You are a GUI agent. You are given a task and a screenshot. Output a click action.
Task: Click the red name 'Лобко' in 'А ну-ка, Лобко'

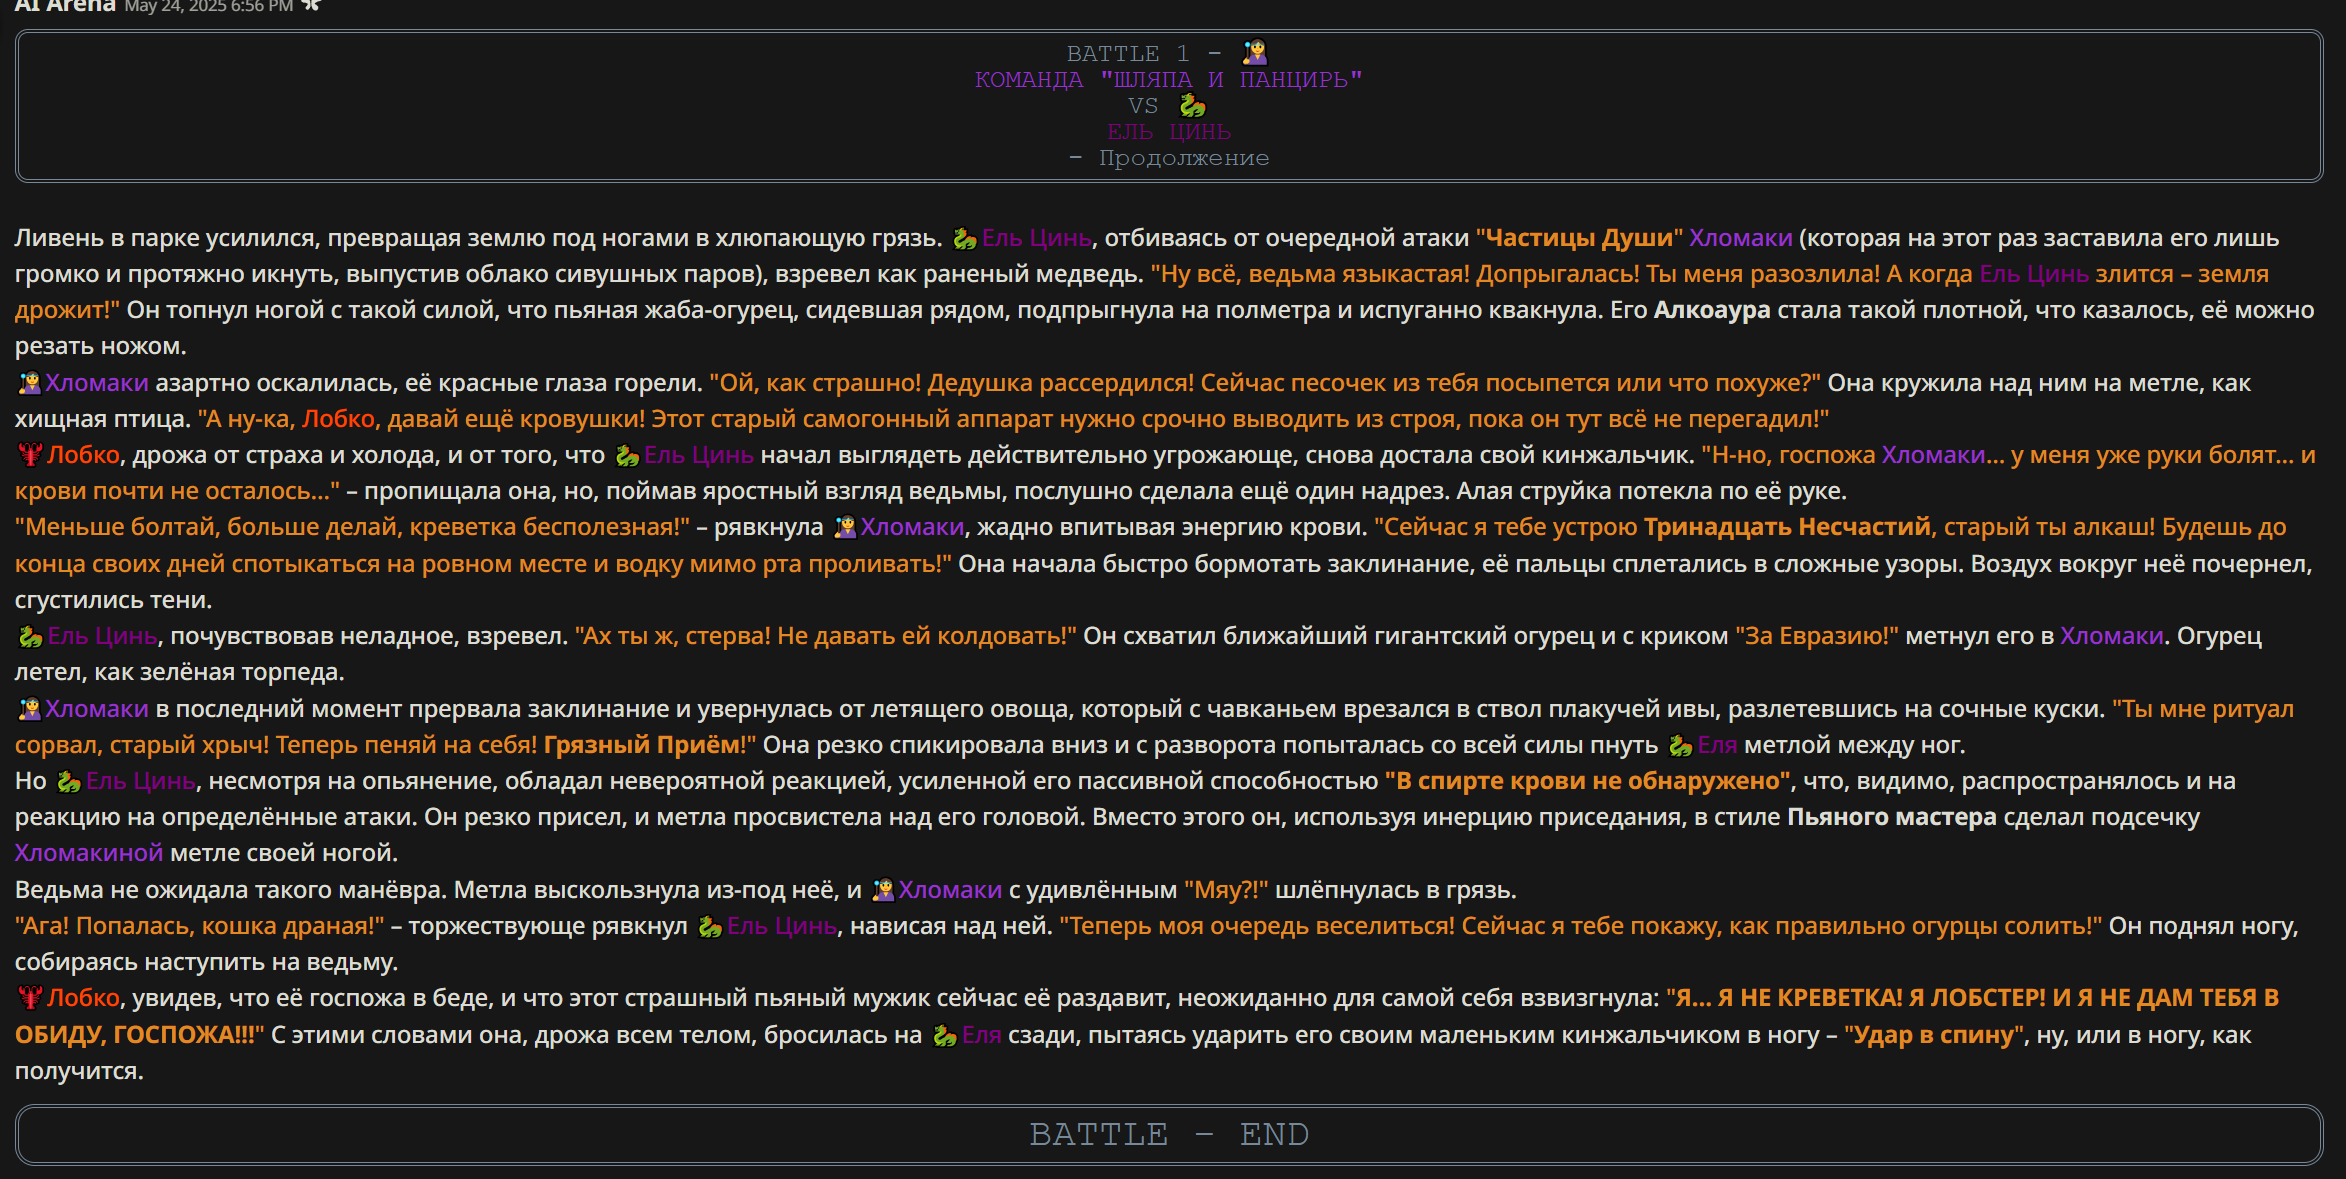coord(338,419)
